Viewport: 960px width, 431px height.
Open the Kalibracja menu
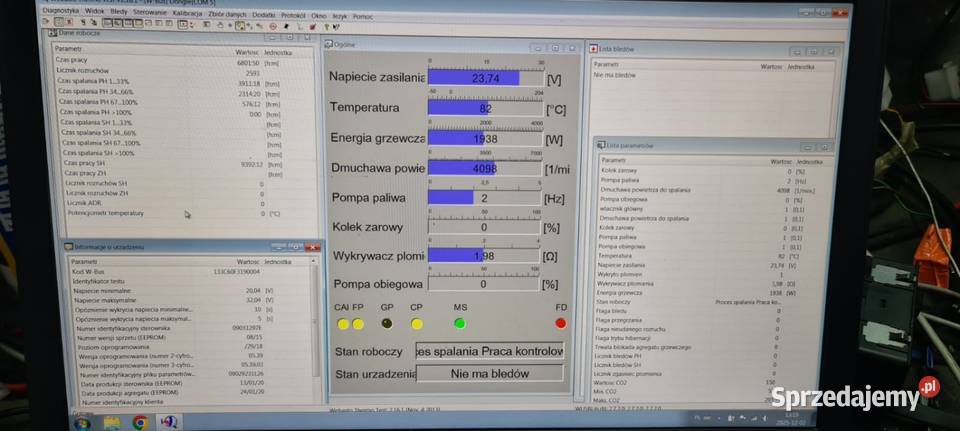[x=187, y=13]
